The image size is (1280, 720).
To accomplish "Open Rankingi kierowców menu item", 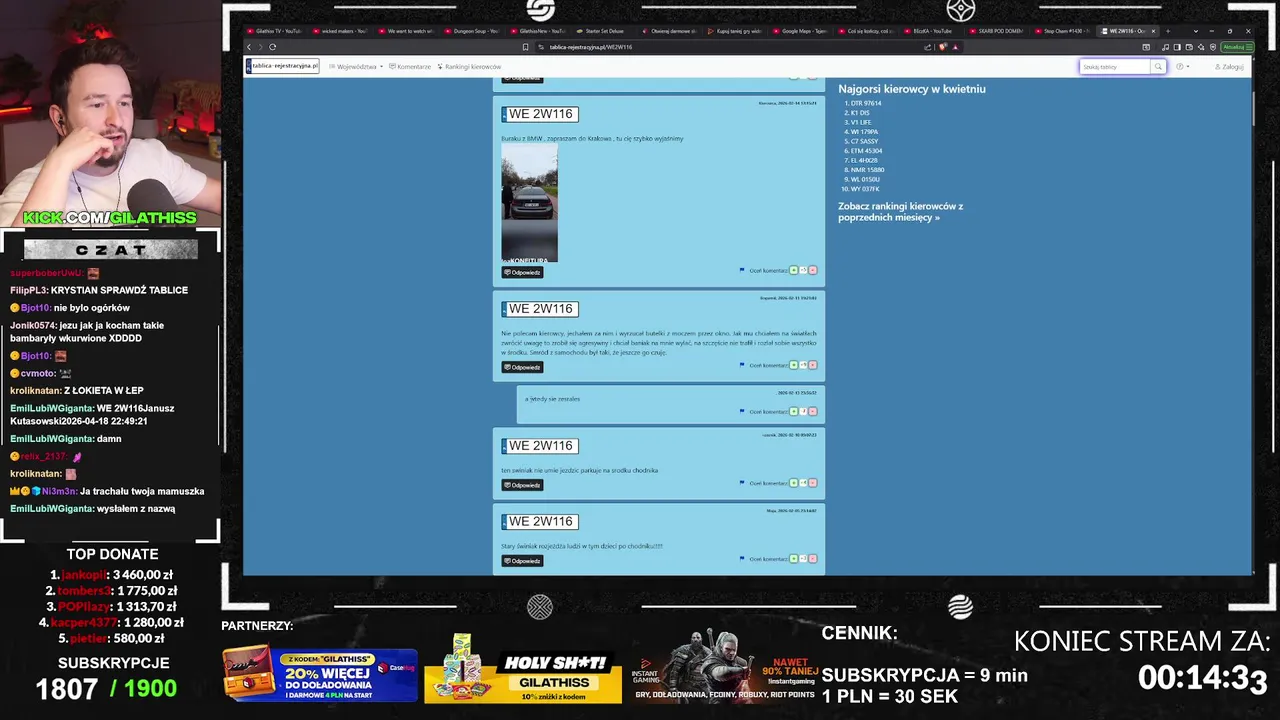I will click(469, 67).
